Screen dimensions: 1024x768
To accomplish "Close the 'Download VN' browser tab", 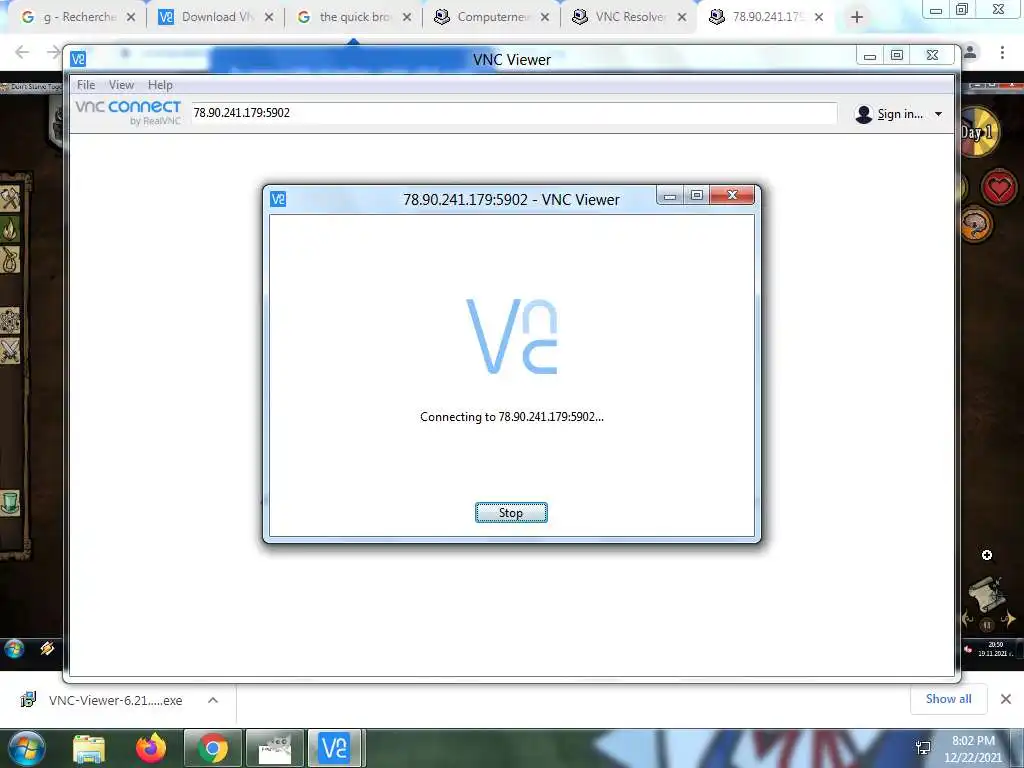I will pos(268,18).
